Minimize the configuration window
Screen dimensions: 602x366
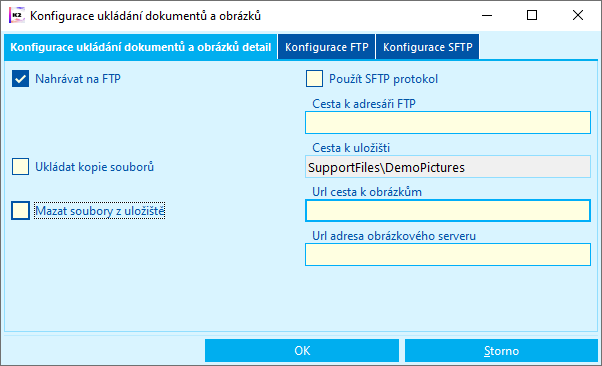pyautogui.click(x=487, y=15)
